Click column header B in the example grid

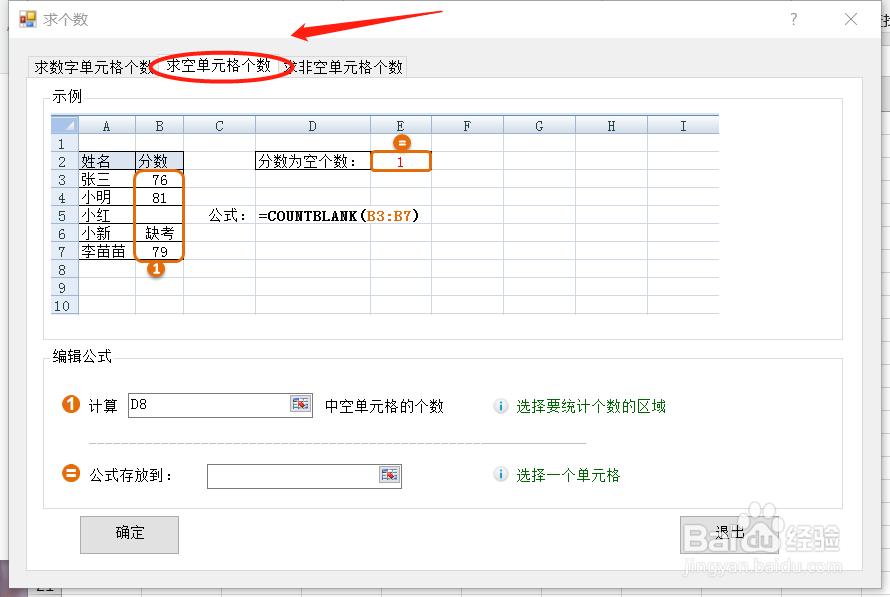pos(158,124)
